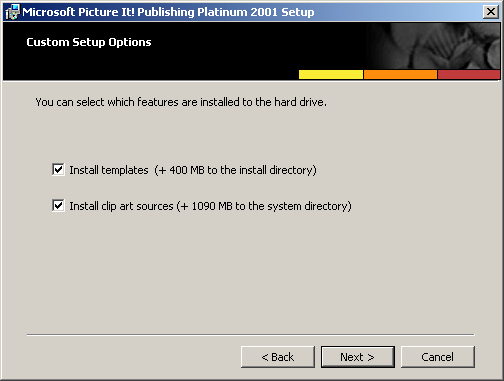Click the Next > button
The height and width of the screenshot is (381, 504).
358,357
